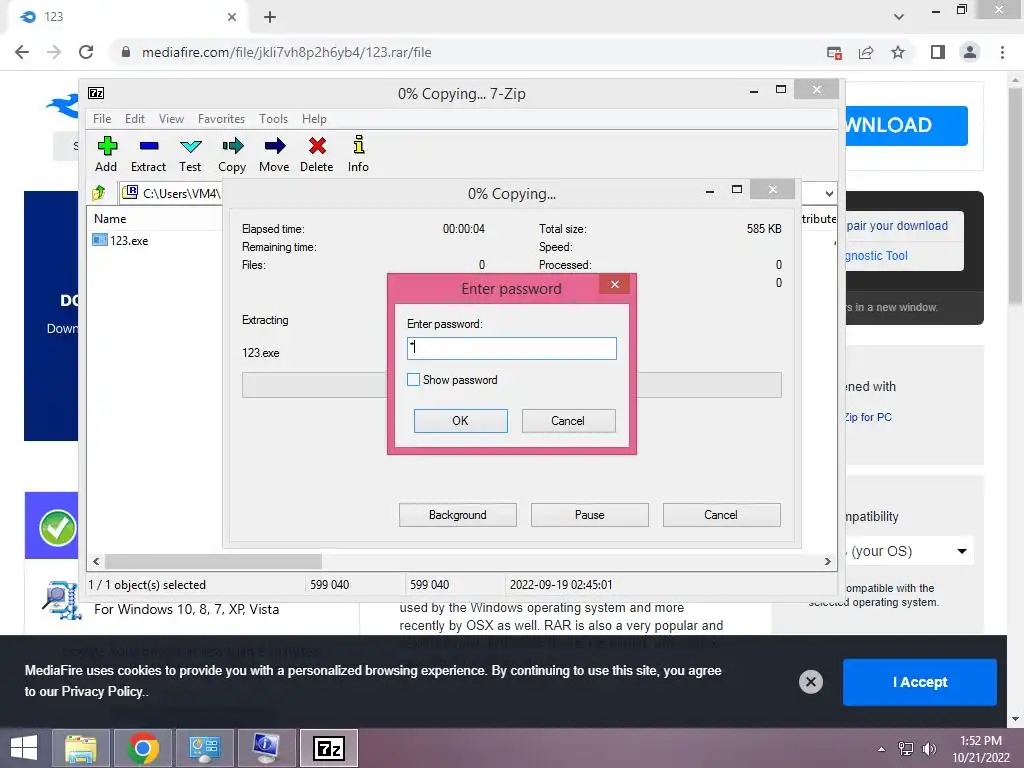Click the blue DOWNLOAD button on MediaFire
Screen dimensions: 1024x768
coord(907,125)
